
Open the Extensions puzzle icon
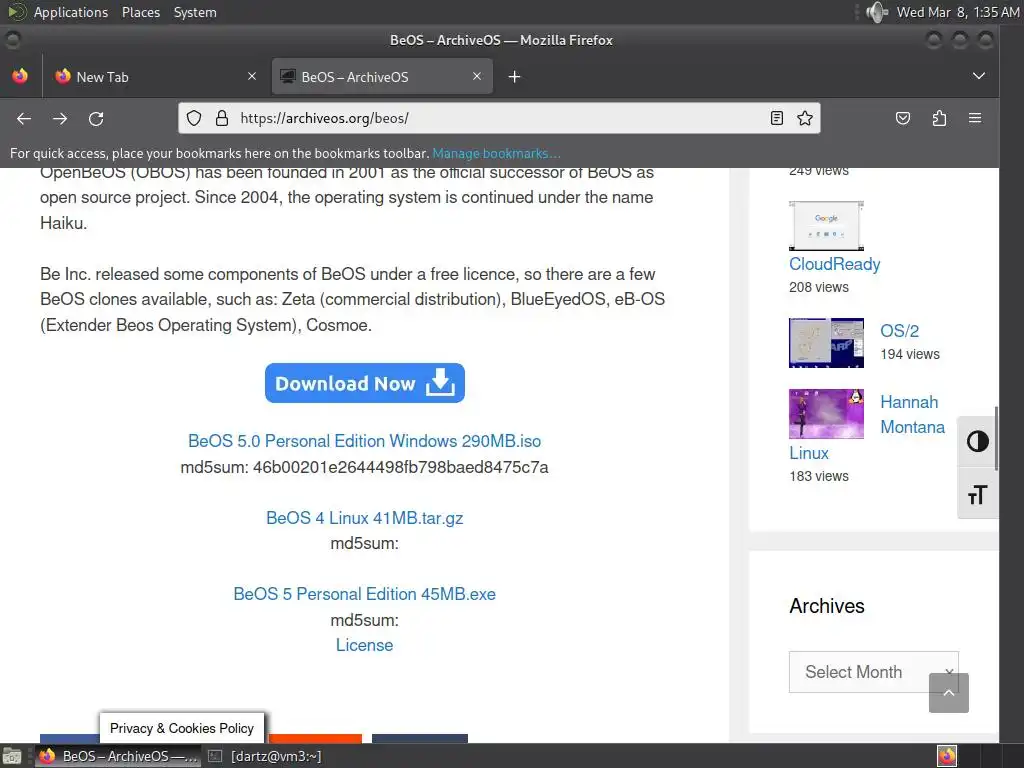click(x=939, y=118)
